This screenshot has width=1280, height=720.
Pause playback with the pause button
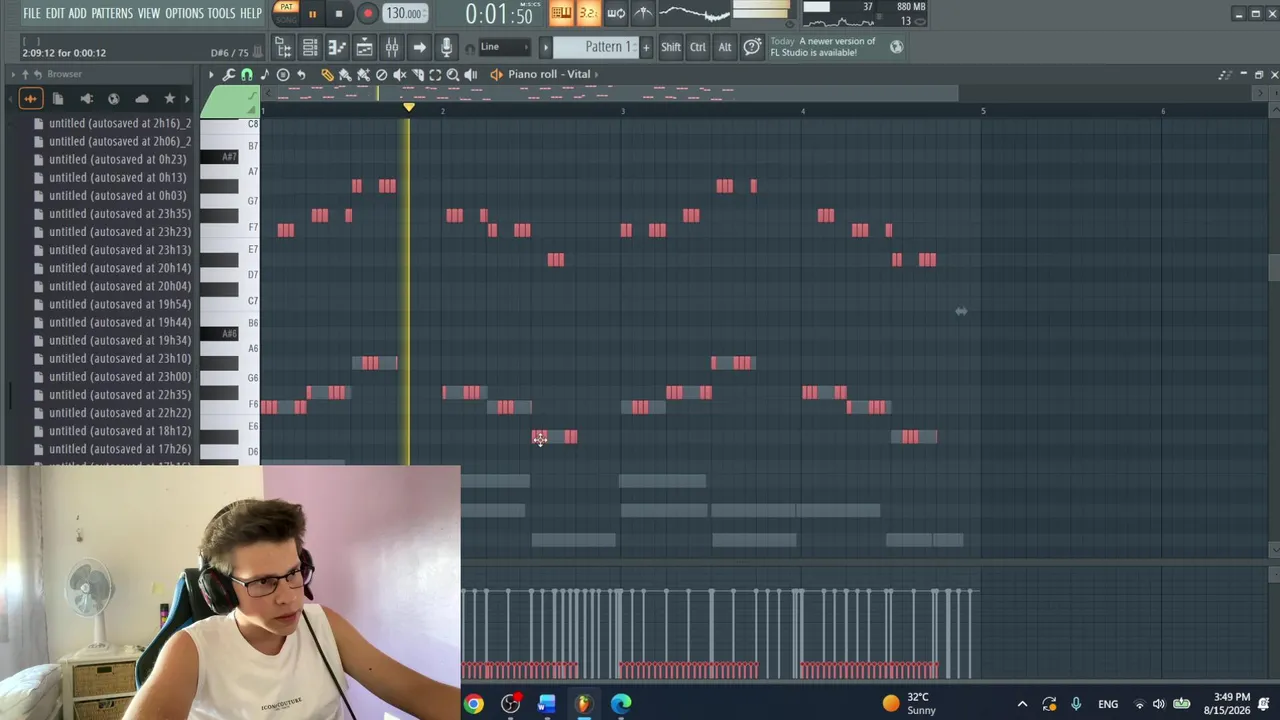(x=312, y=13)
